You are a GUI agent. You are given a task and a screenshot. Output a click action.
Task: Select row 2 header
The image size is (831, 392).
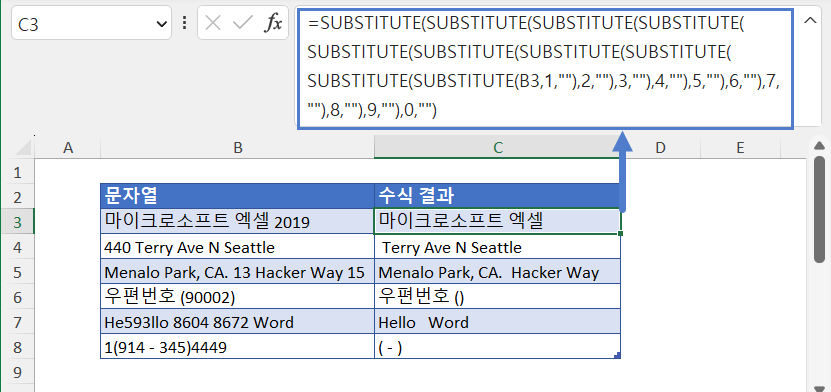(x=17, y=197)
